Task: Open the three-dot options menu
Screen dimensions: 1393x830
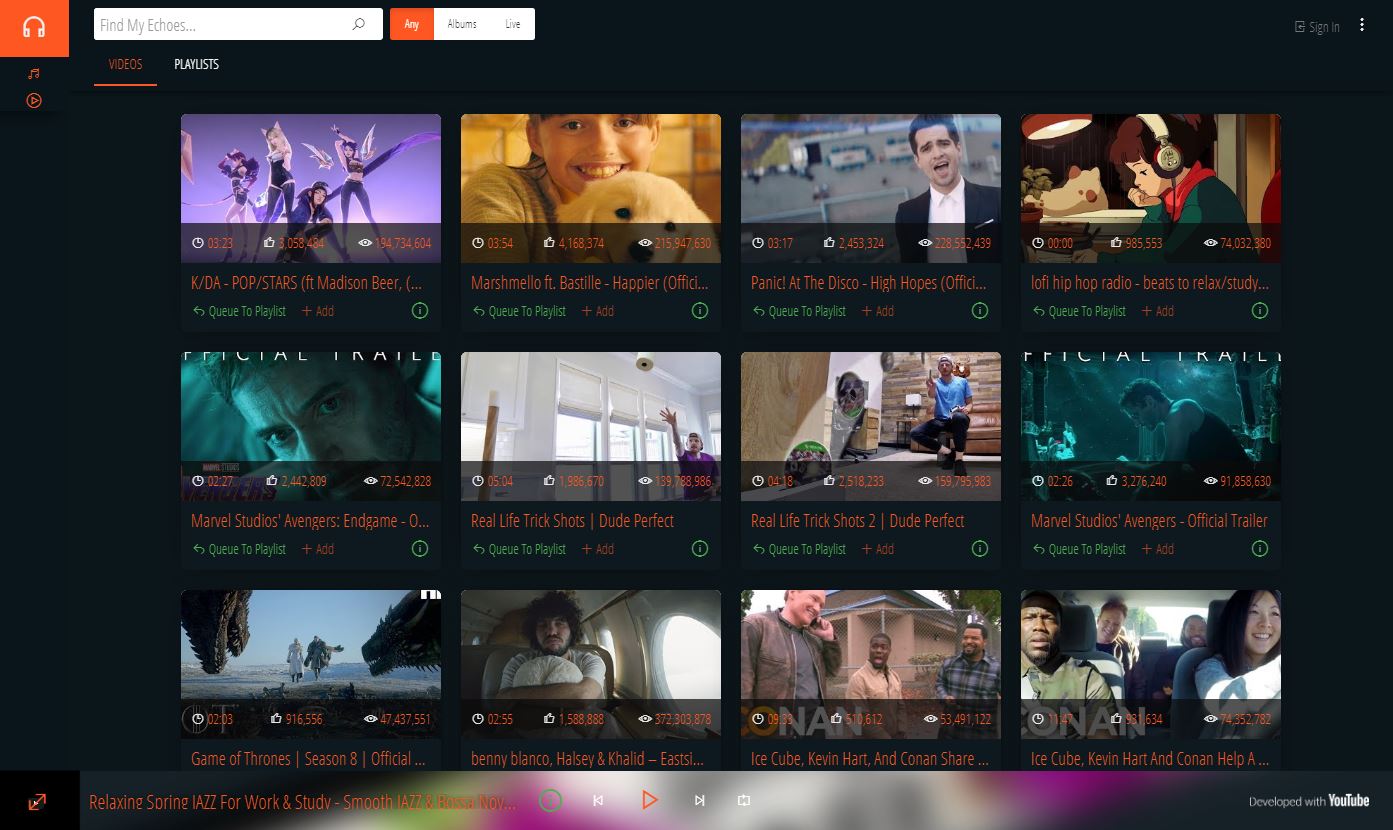Action: (1362, 25)
